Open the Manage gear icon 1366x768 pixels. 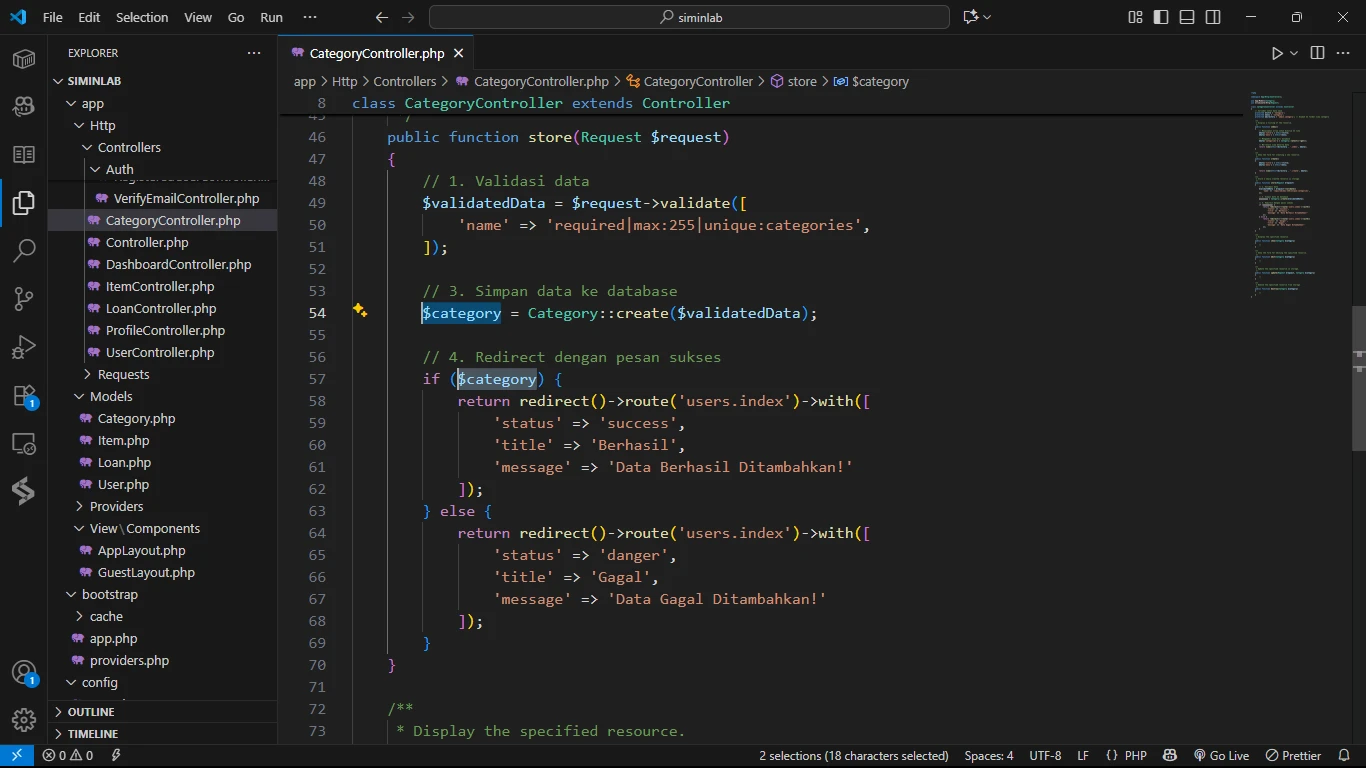[x=24, y=719]
